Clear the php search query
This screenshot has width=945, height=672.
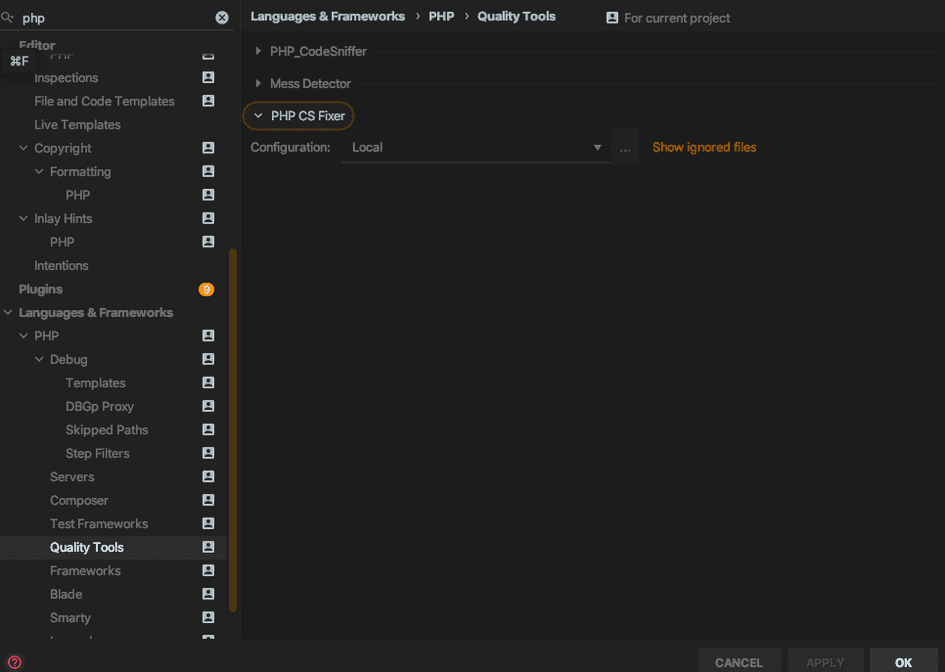click(222, 17)
